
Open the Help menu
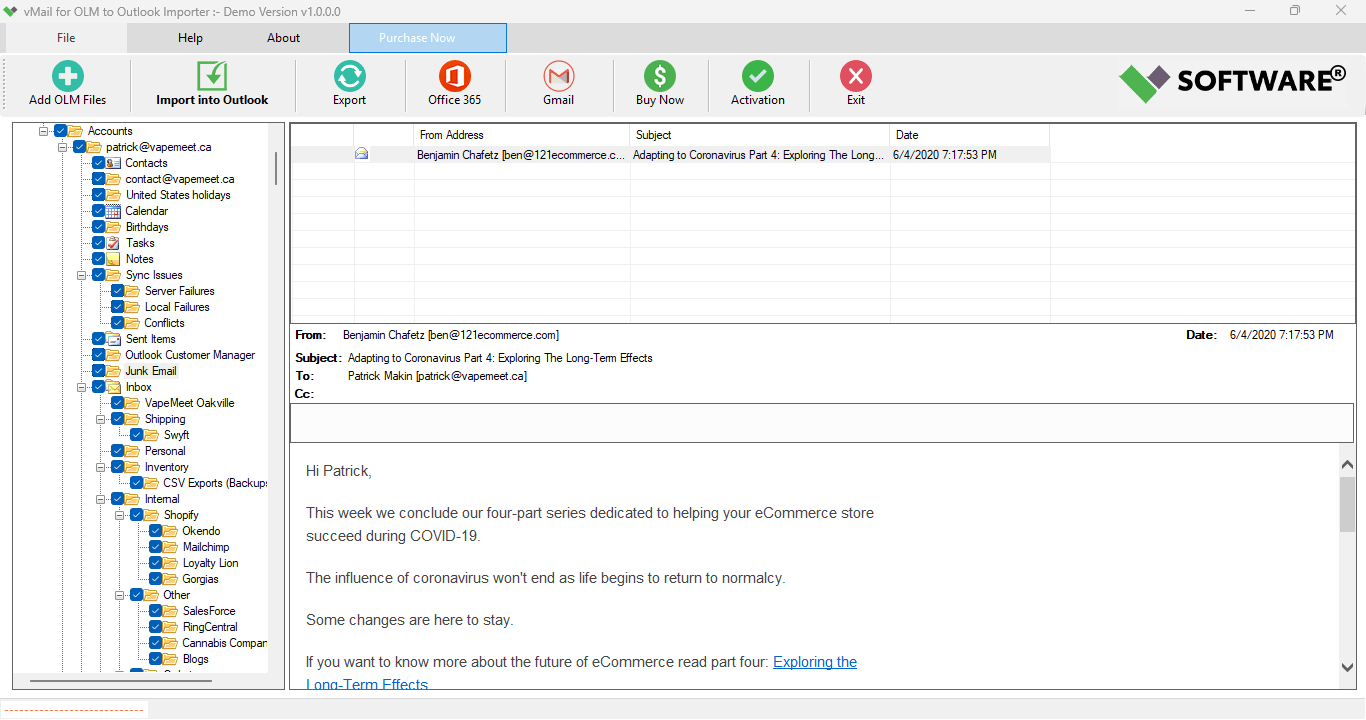point(190,38)
